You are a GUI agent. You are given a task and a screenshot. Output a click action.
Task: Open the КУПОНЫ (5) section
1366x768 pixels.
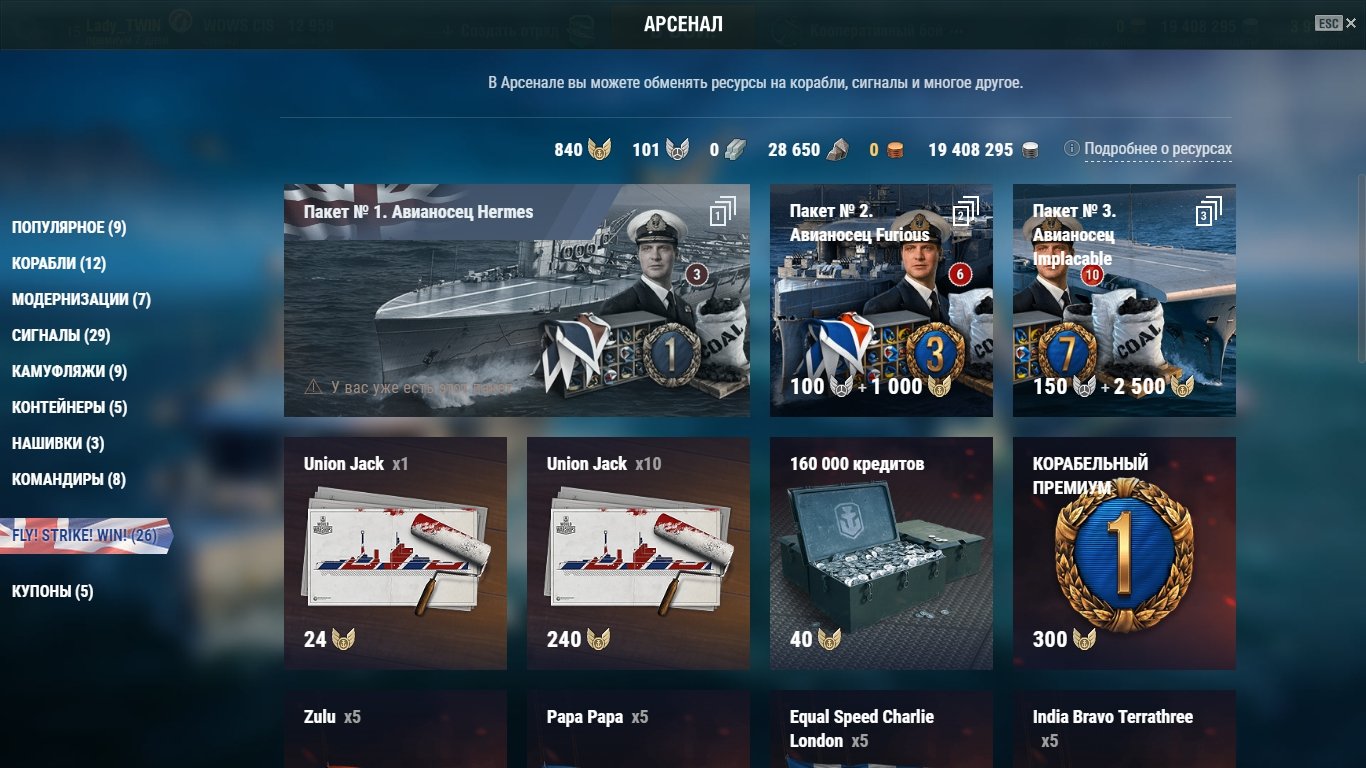pos(52,592)
